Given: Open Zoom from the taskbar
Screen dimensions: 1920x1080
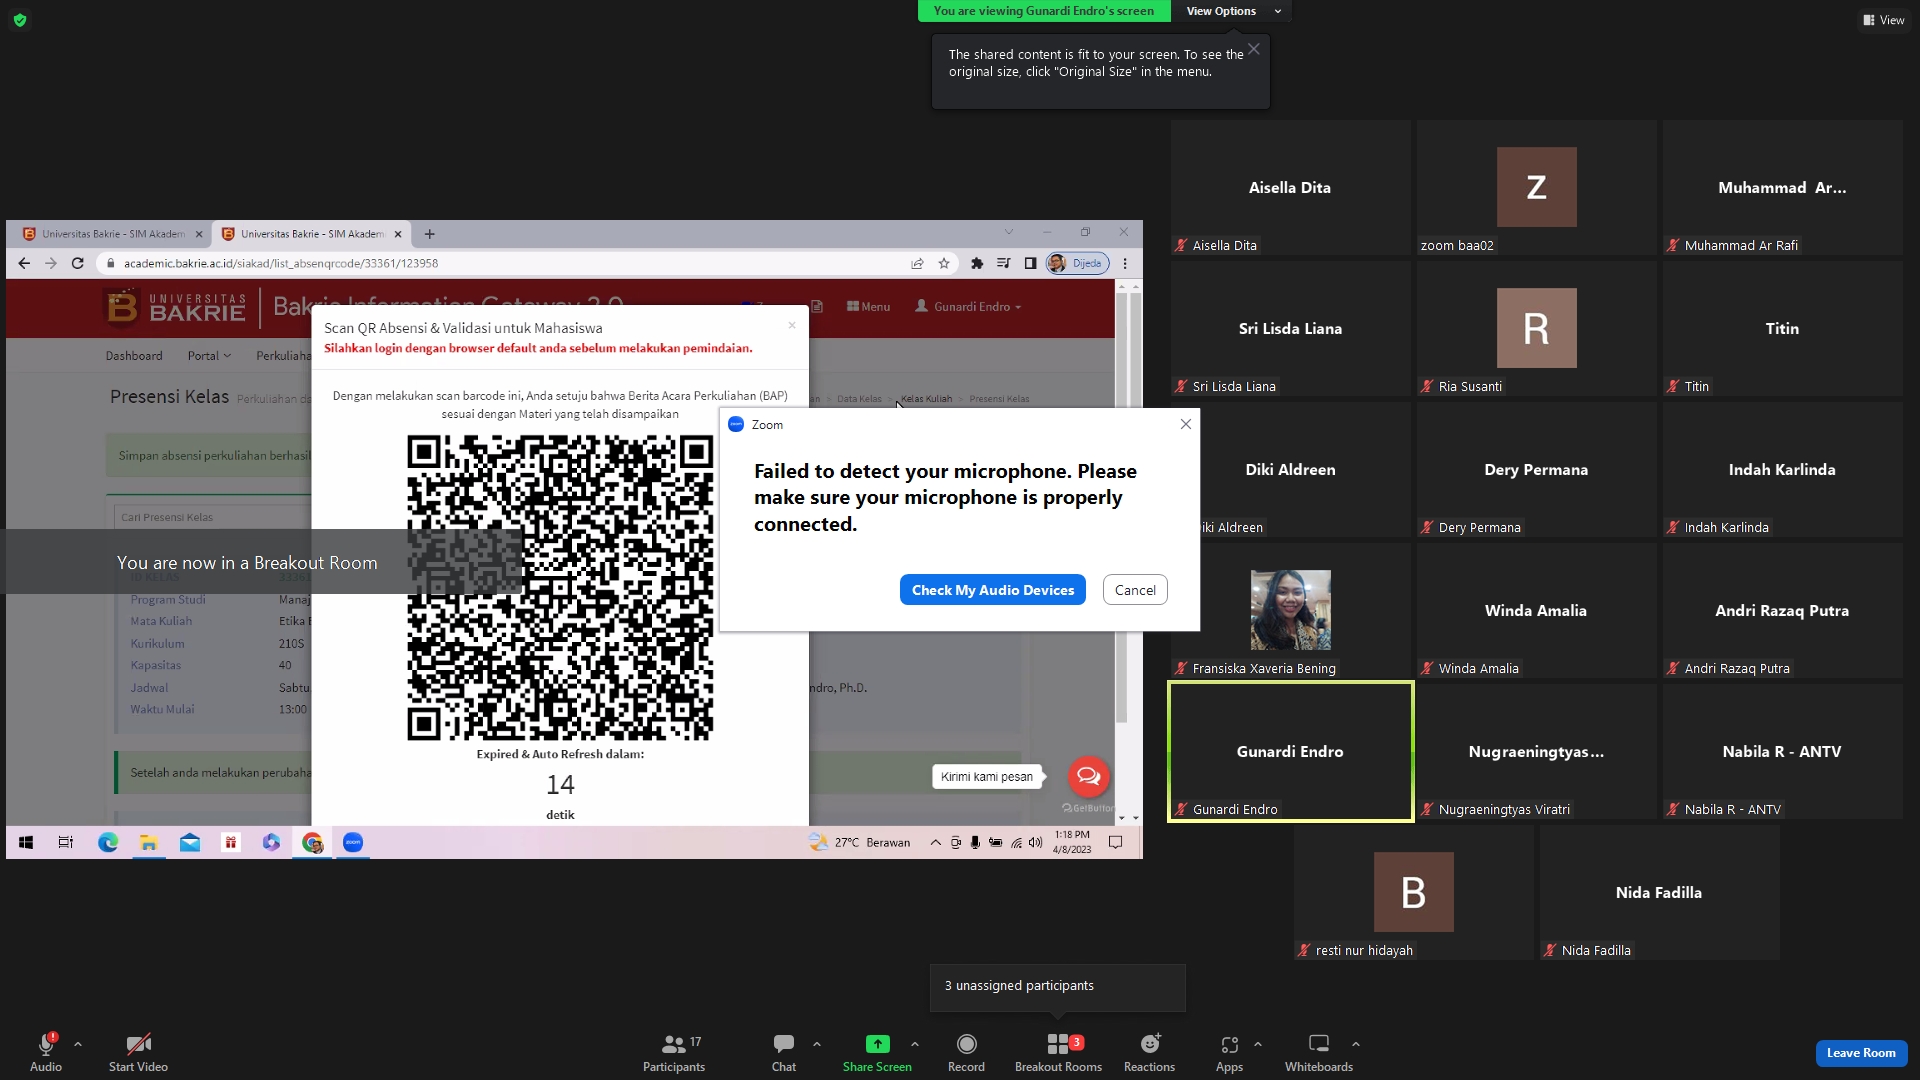Looking at the screenshot, I should point(353,843).
